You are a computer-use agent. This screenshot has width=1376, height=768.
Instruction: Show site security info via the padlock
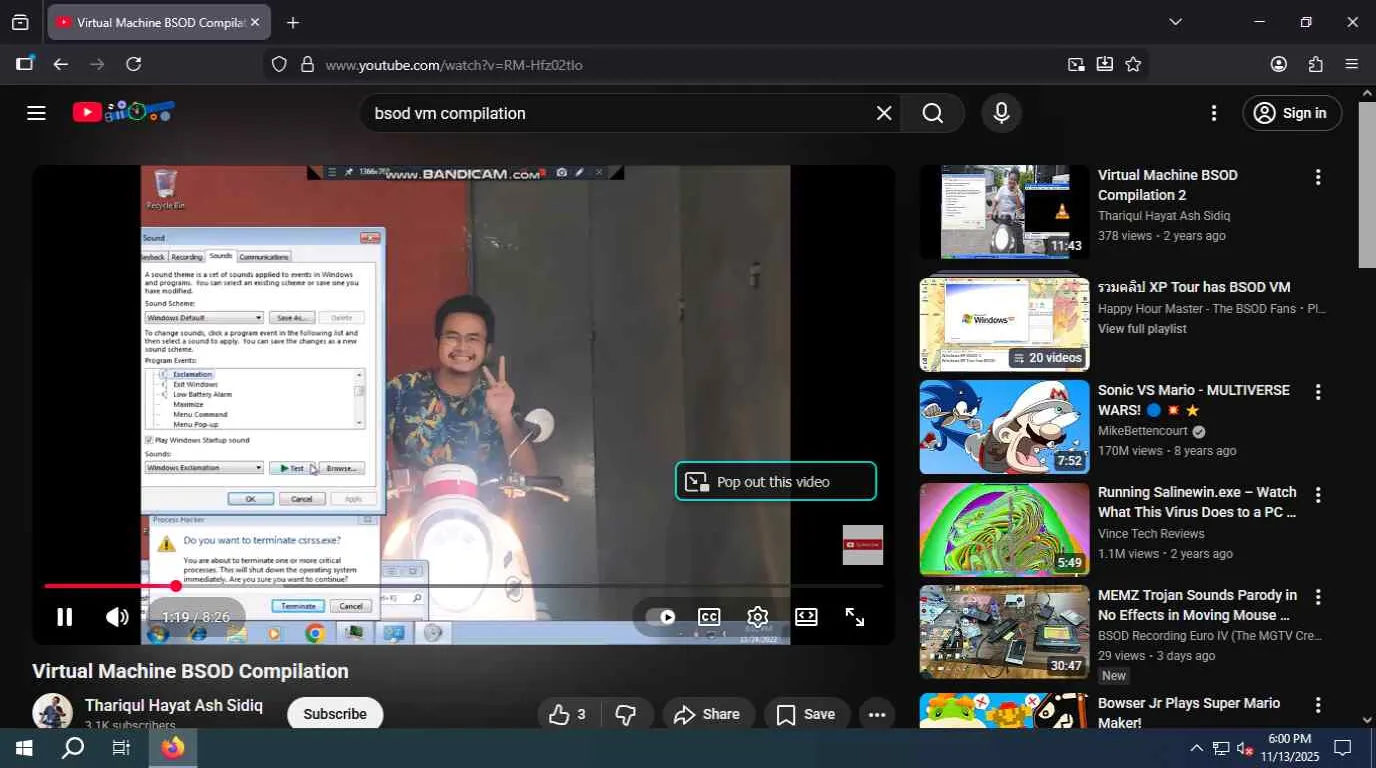click(x=307, y=64)
